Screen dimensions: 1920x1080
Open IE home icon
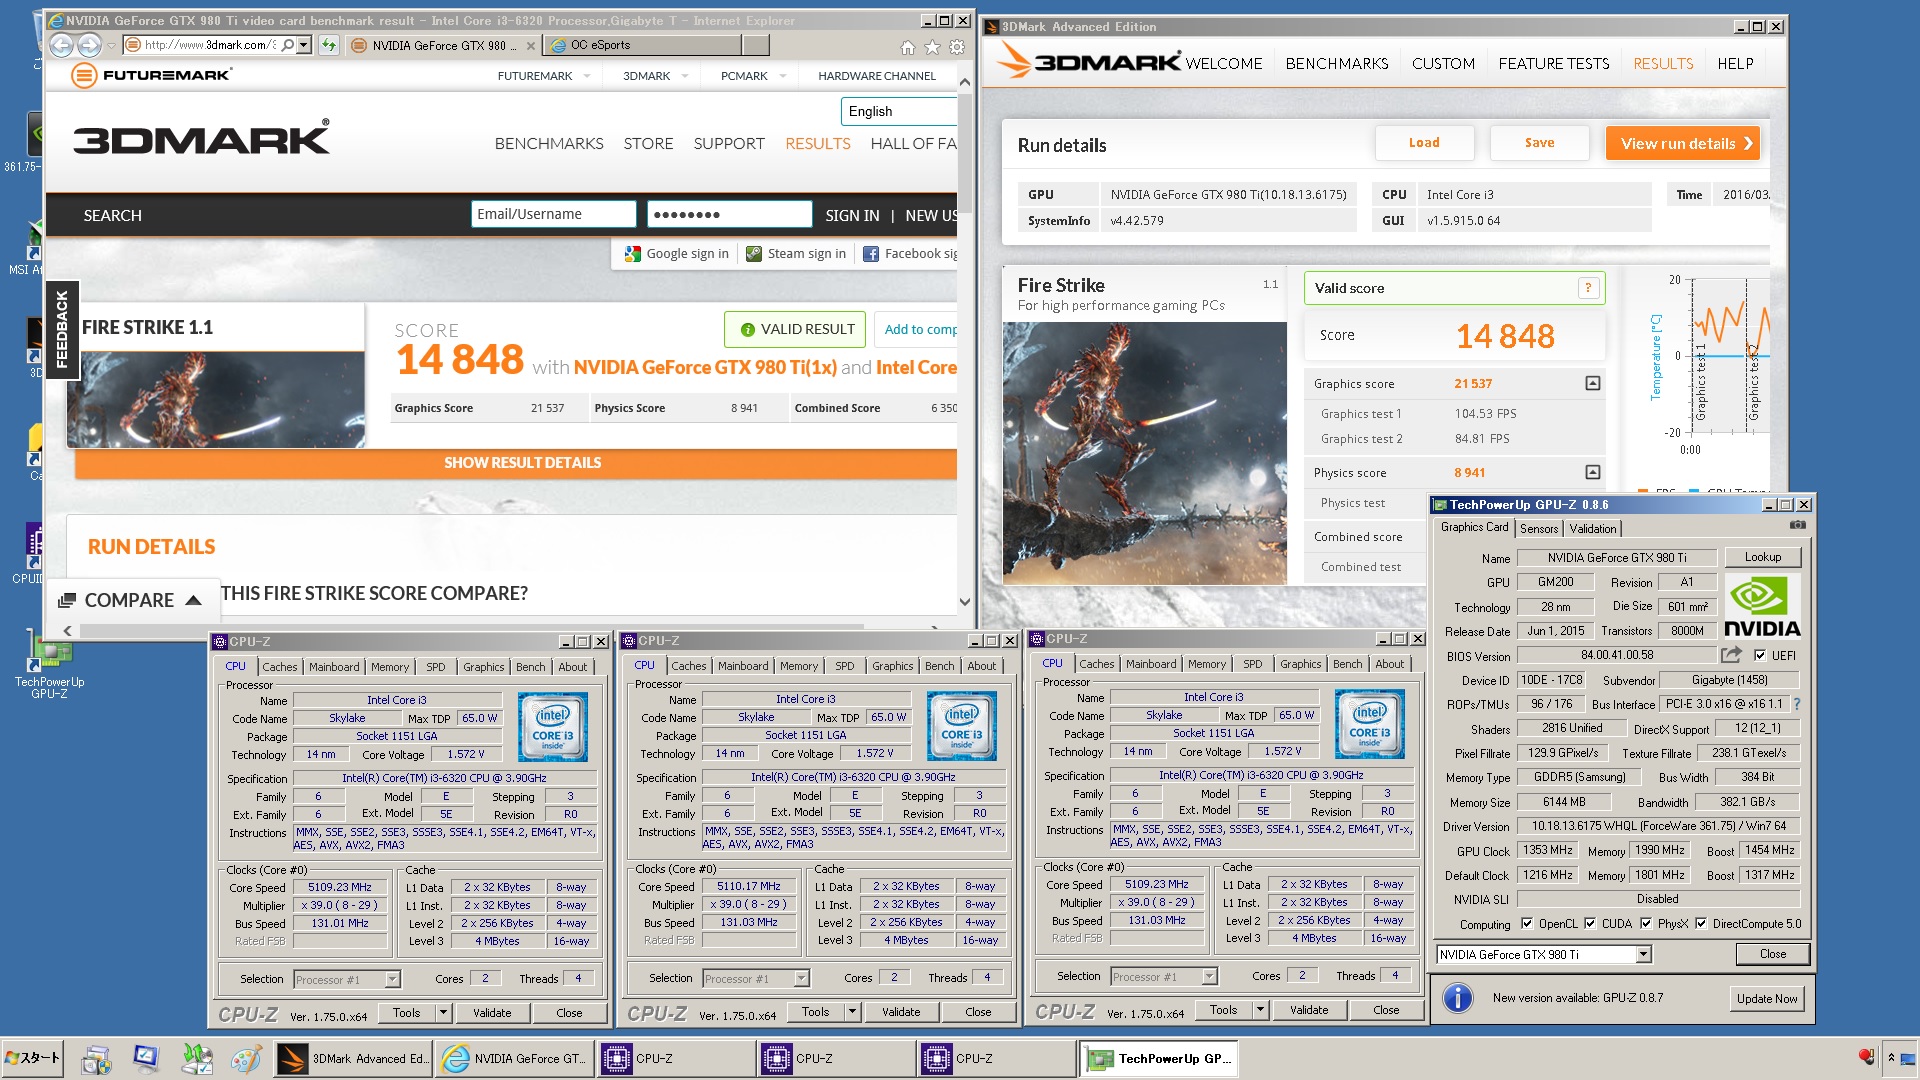point(907,47)
